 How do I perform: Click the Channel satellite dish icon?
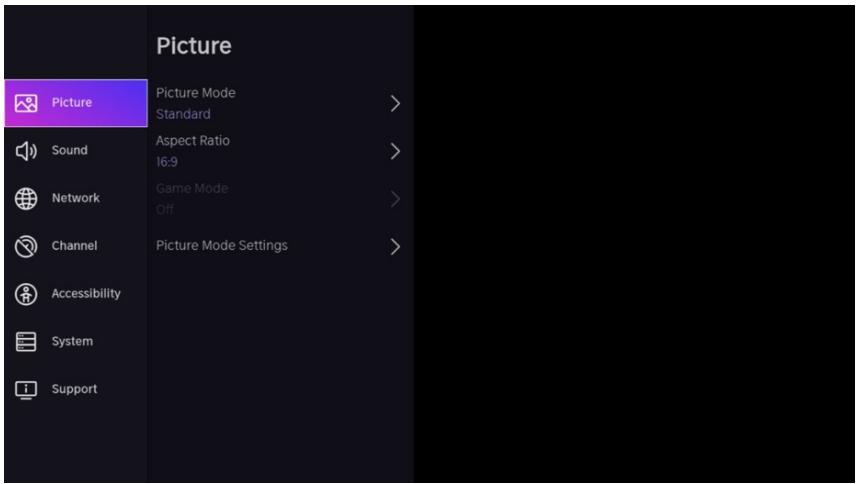pos(26,246)
